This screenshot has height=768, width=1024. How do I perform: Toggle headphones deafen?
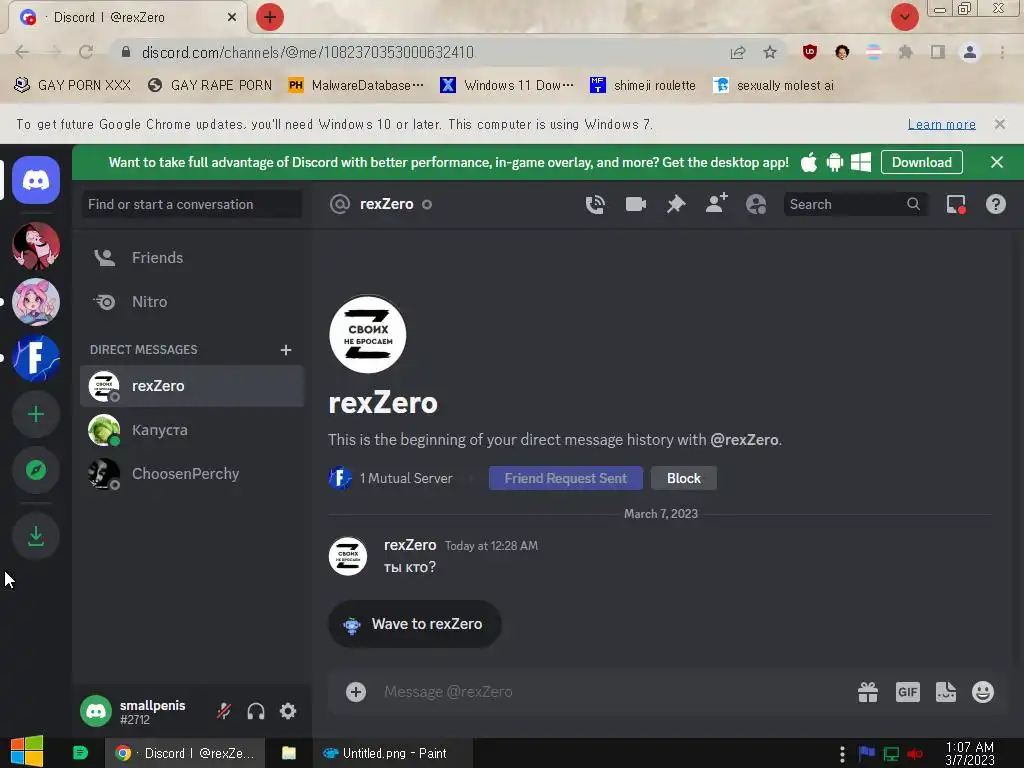tap(256, 711)
